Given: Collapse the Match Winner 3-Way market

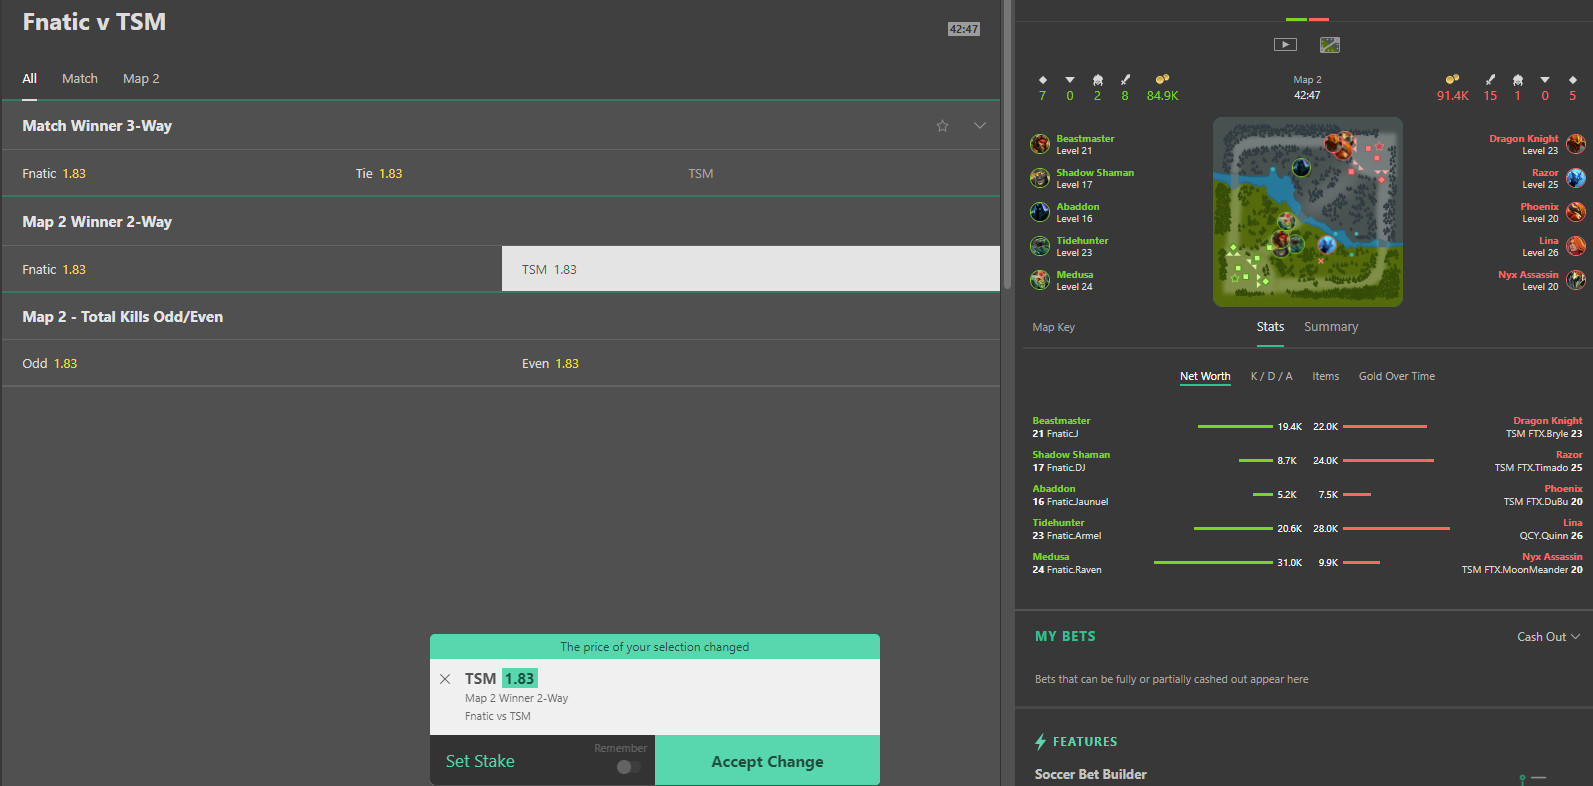Looking at the screenshot, I should pos(980,126).
